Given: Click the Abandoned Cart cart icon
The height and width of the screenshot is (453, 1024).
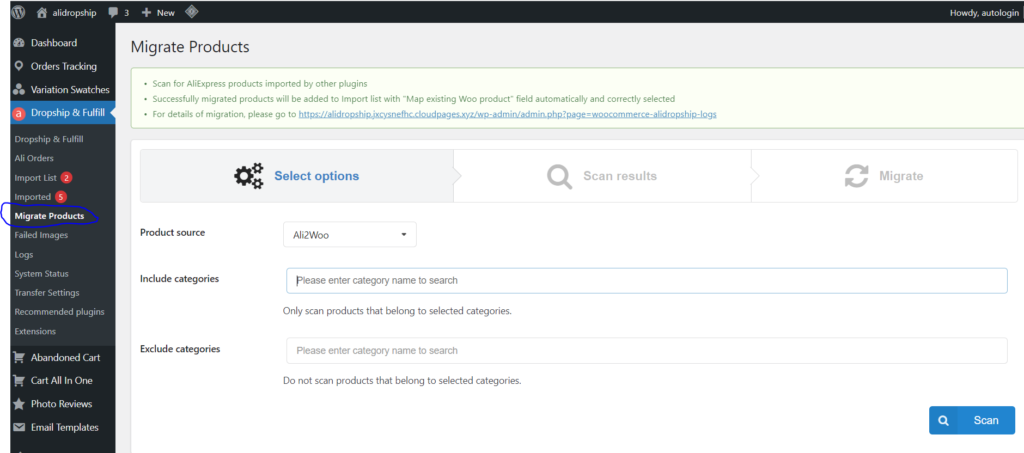Looking at the screenshot, I should click(19, 358).
